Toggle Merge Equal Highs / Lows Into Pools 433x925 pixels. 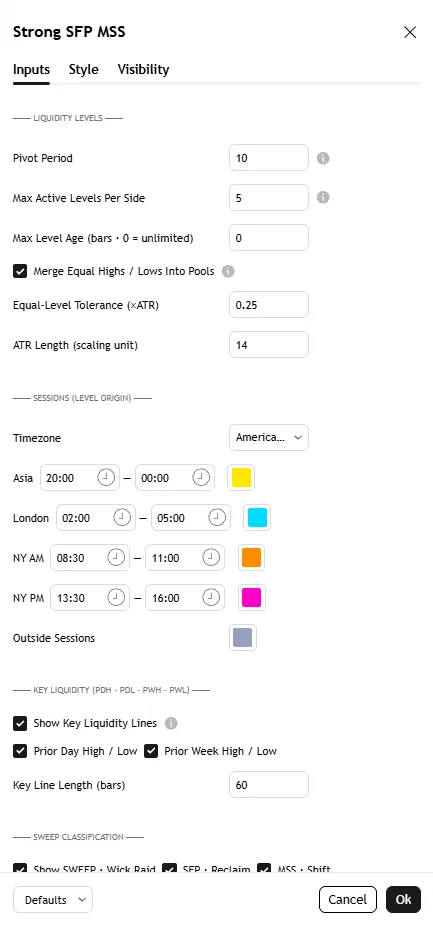coord(20,271)
